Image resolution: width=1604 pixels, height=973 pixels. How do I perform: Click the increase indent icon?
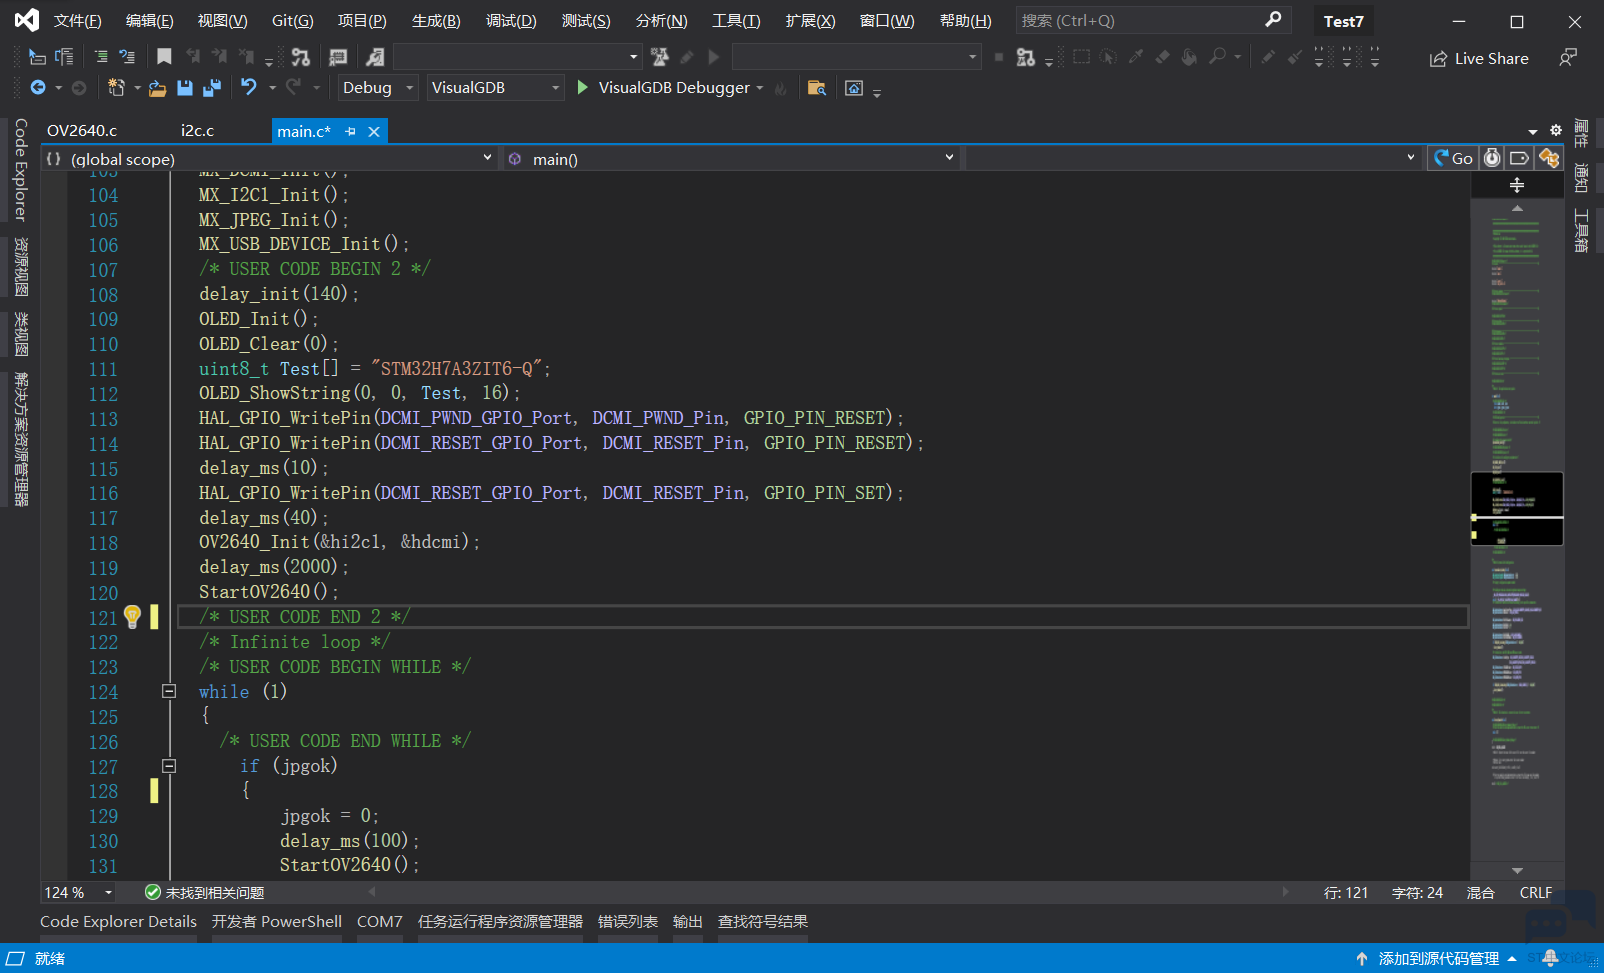tap(101, 57)
